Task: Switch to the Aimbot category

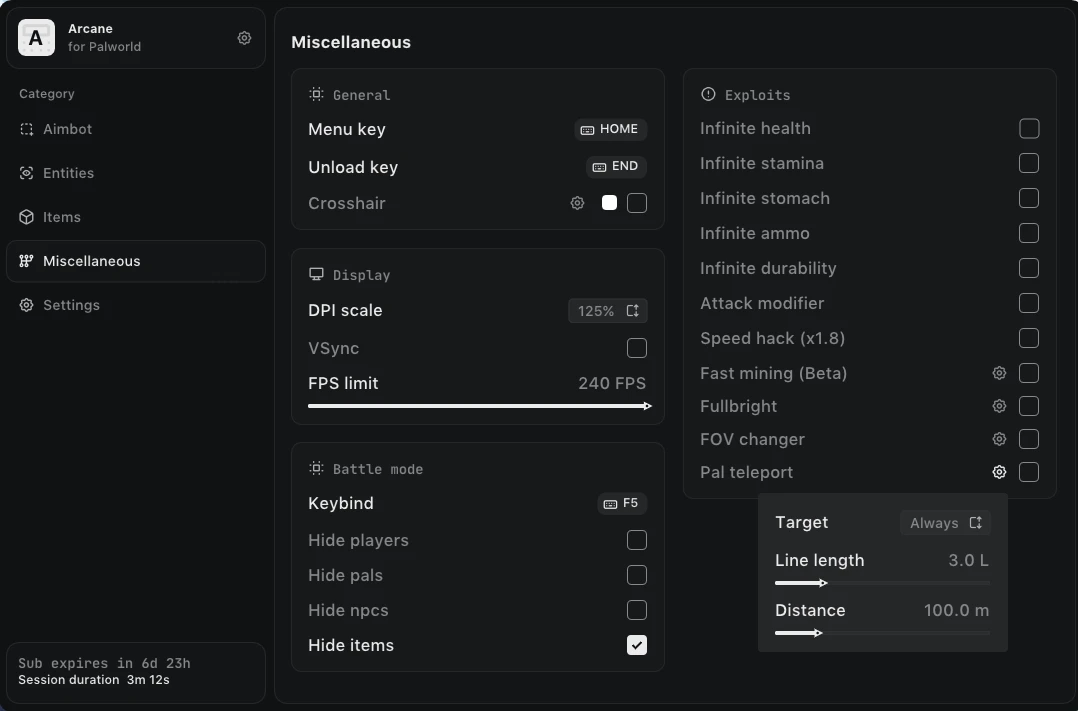Action: click(135, 129)
